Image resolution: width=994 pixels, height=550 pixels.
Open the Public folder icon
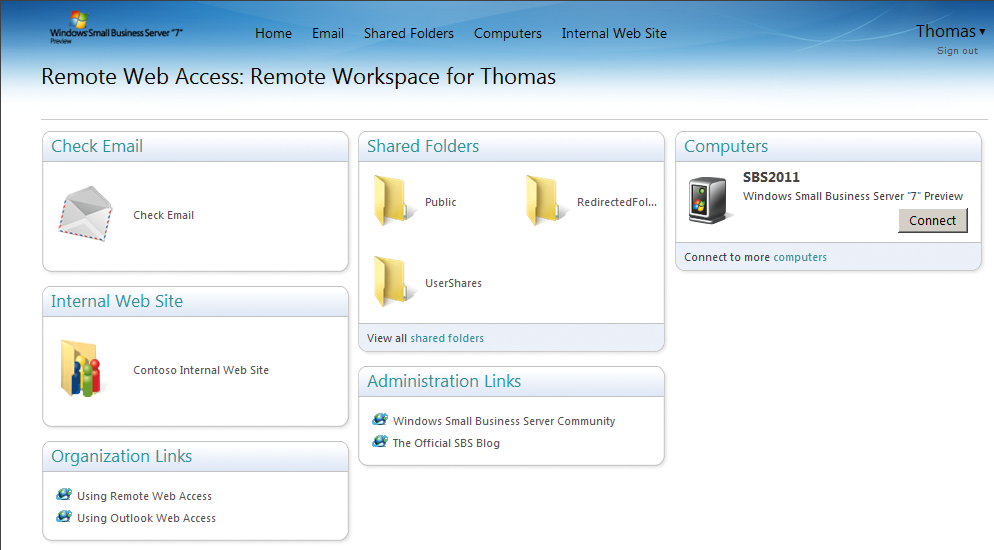(393, 201)
